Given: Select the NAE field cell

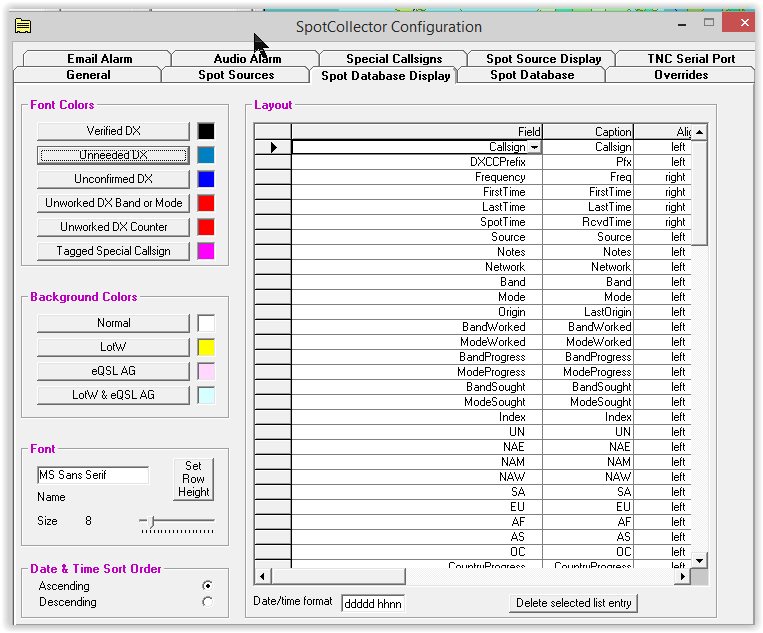Looking at the screenshot, I should [x=417, y=447].
